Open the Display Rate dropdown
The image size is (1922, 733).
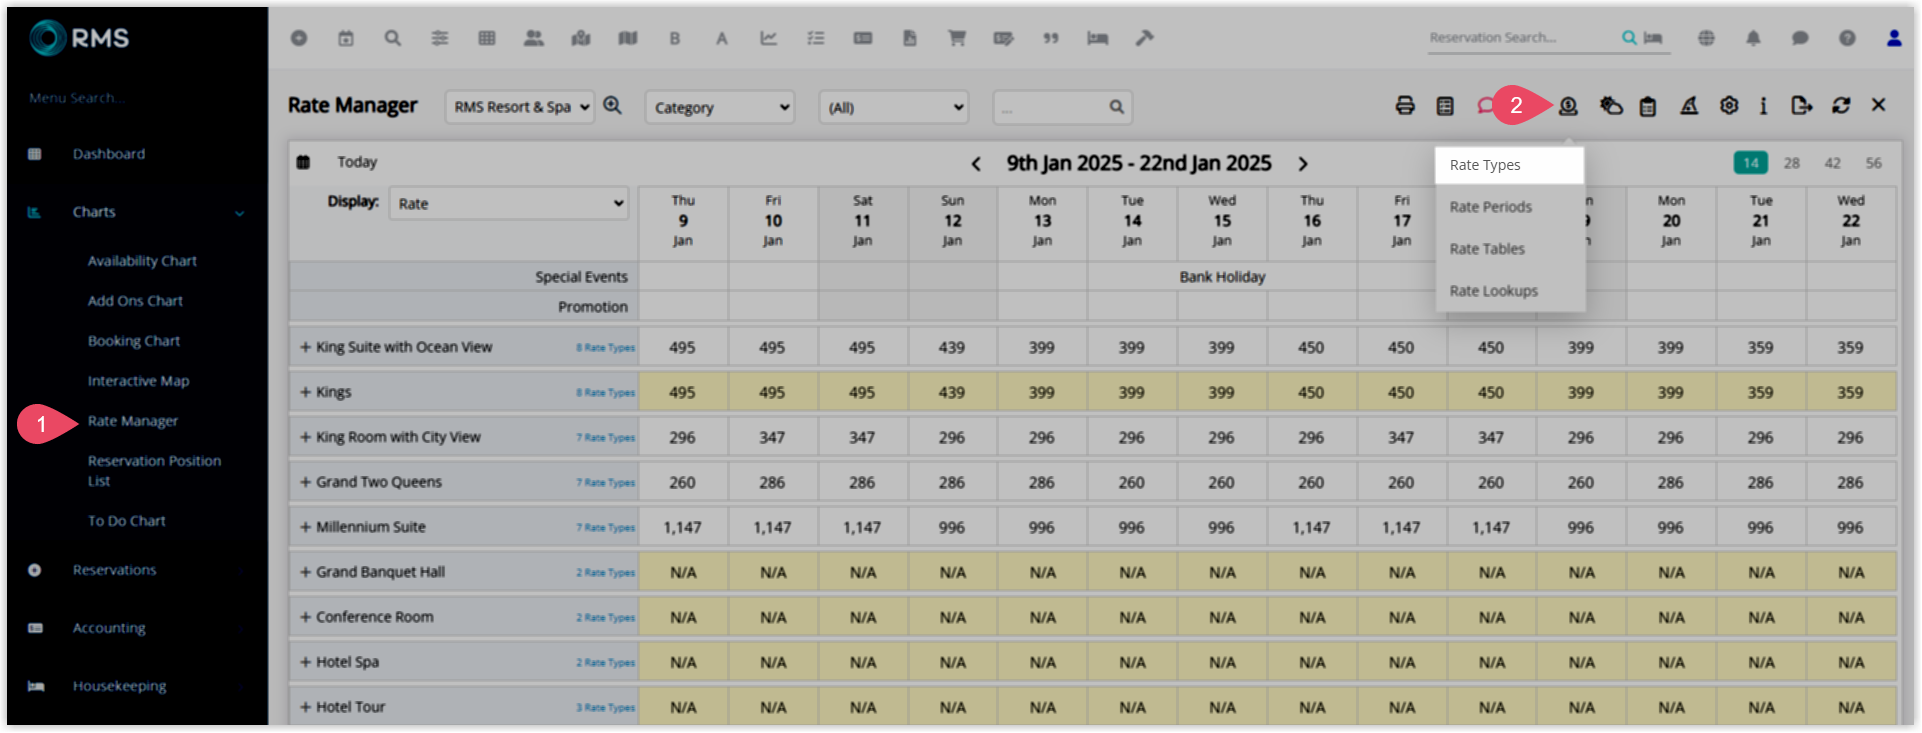[x=509, y=203]
